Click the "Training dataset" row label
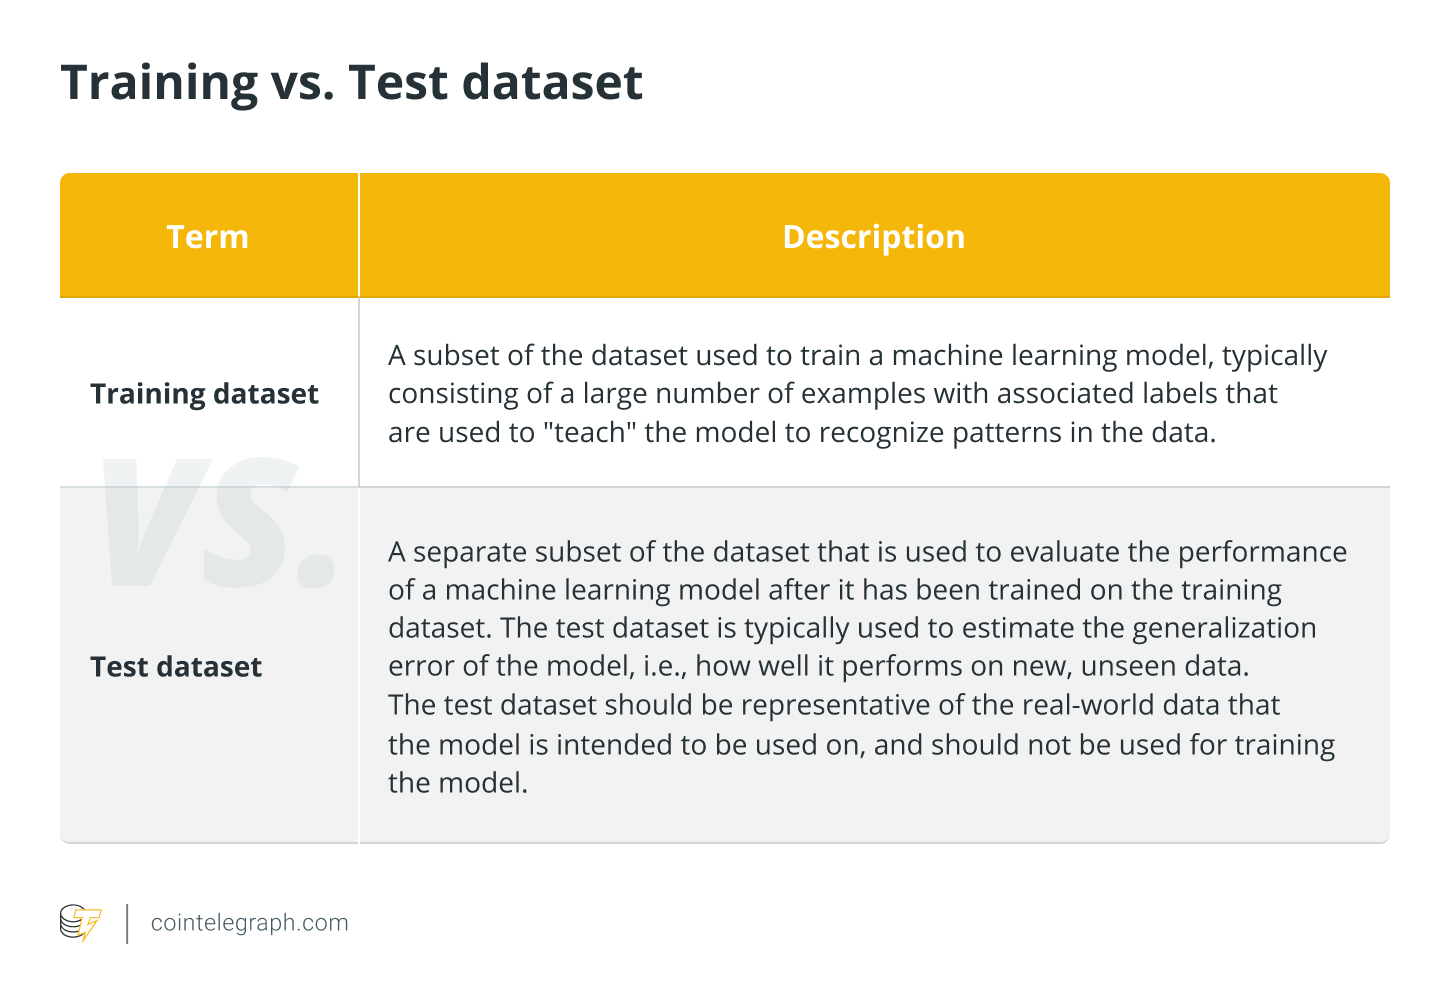Viewport: 1450px width, 1004px height. coord(204,394)
